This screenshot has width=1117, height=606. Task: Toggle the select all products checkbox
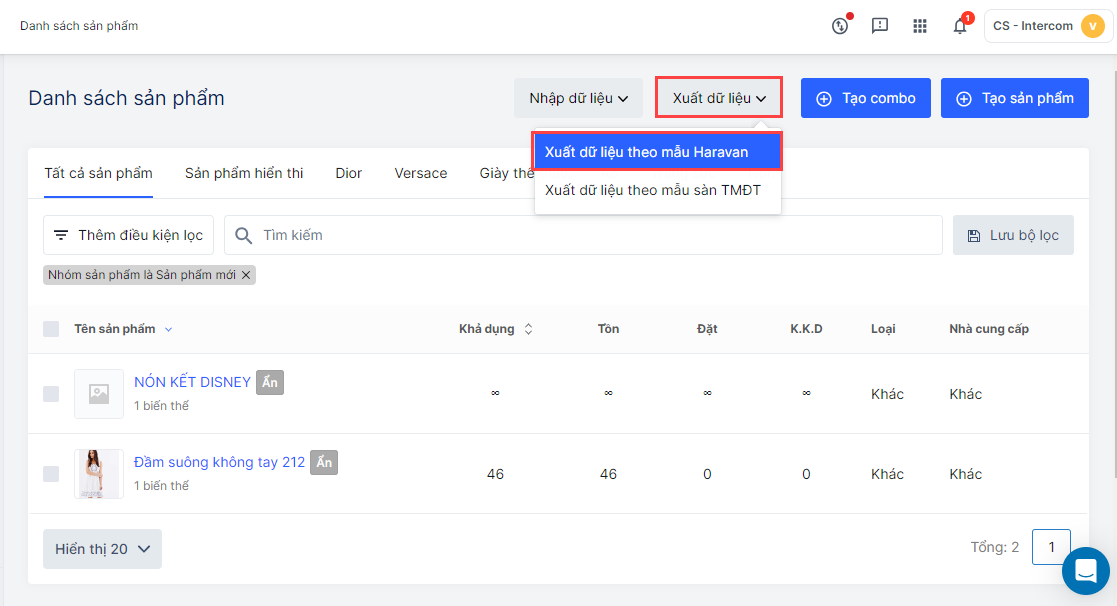pyautogui.click(x=51, y=329)
